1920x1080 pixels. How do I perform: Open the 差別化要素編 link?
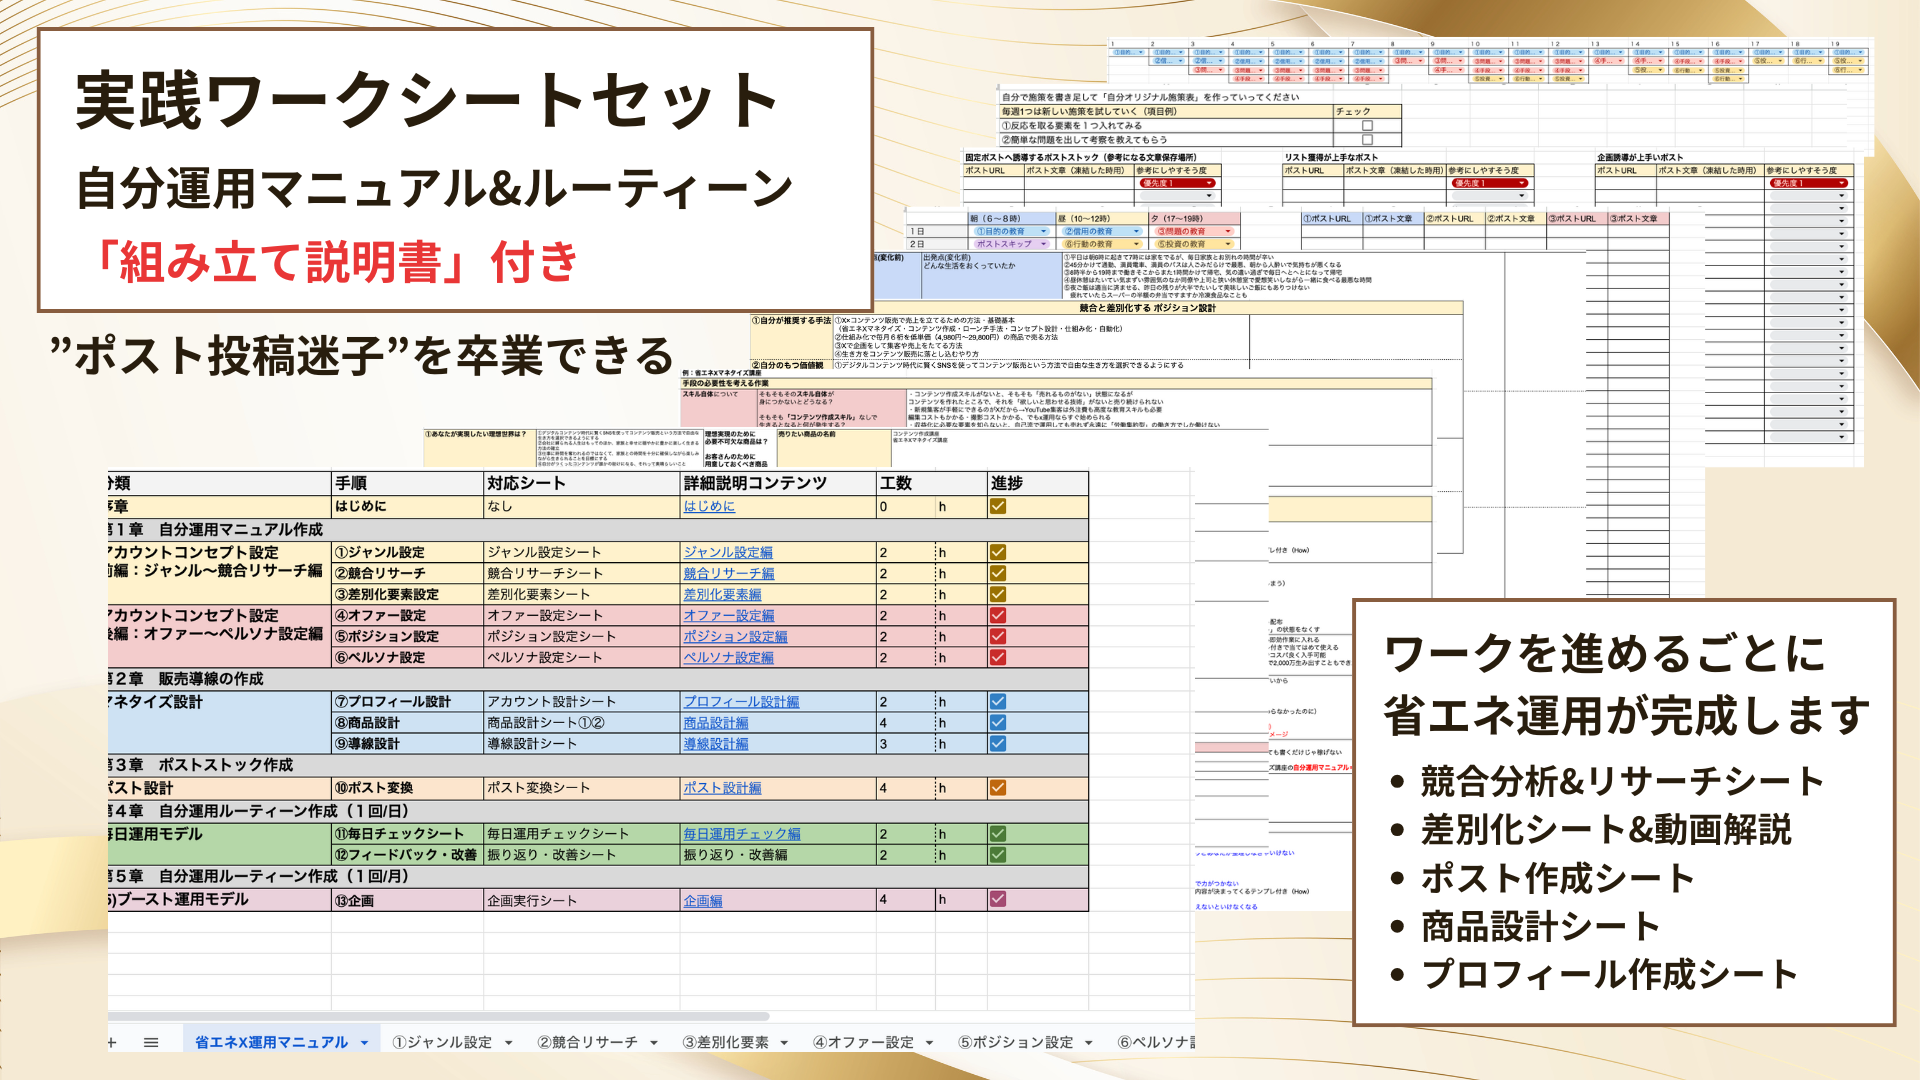[x=722, y=594]
